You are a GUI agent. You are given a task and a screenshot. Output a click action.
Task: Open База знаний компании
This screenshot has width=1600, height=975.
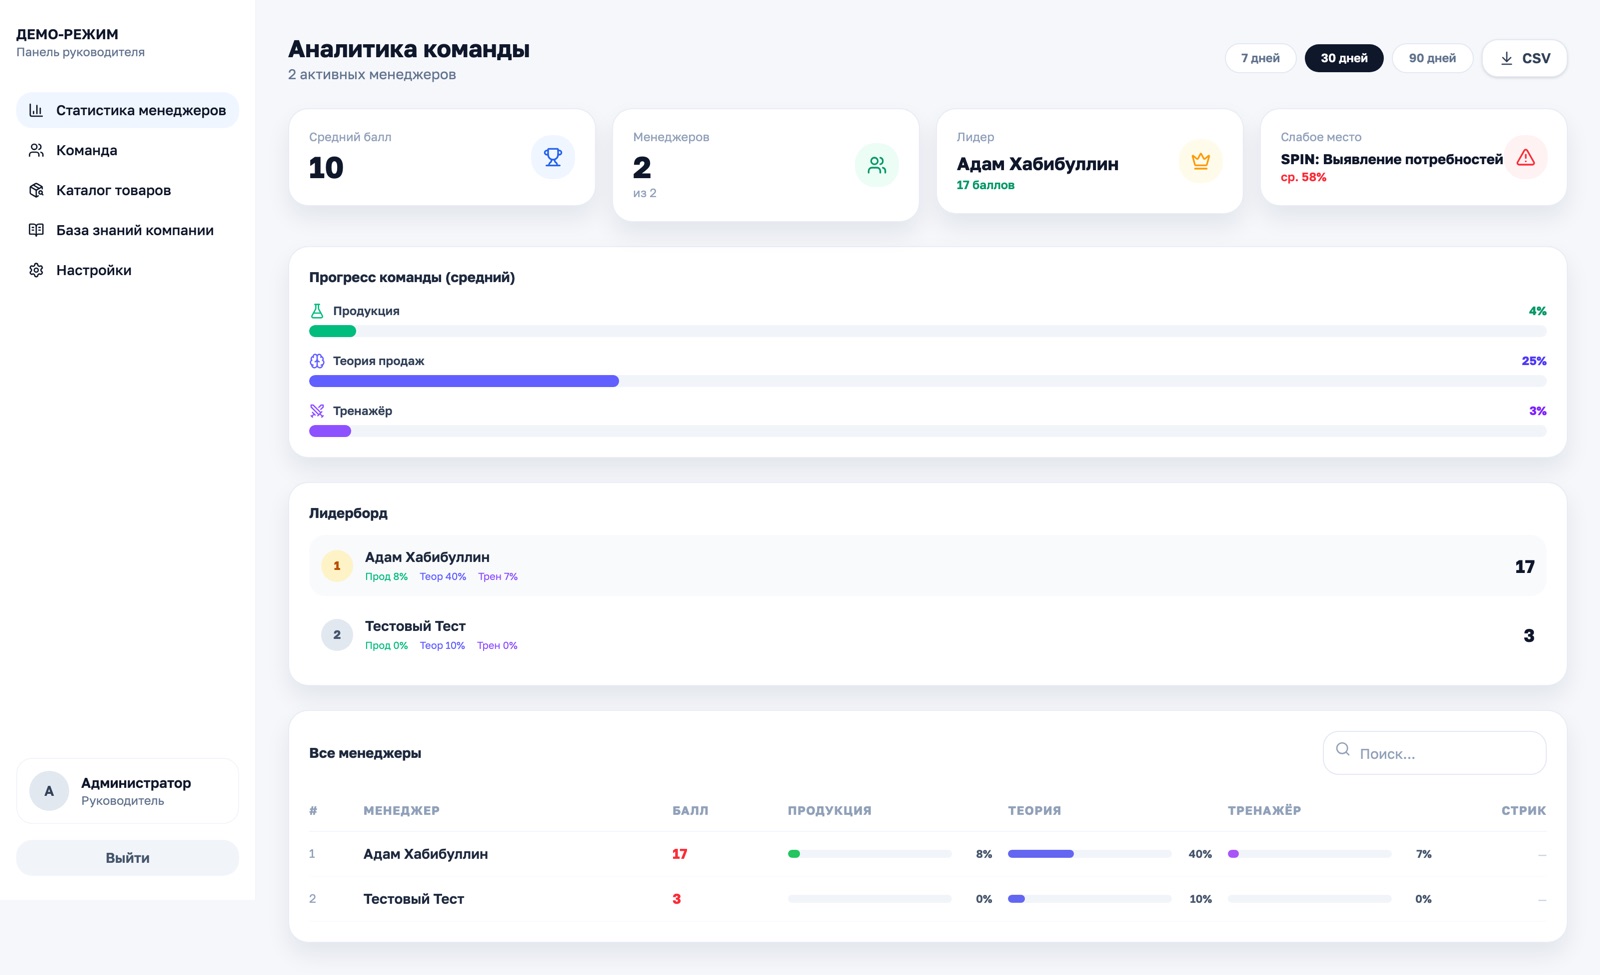(x=134, y=230)
